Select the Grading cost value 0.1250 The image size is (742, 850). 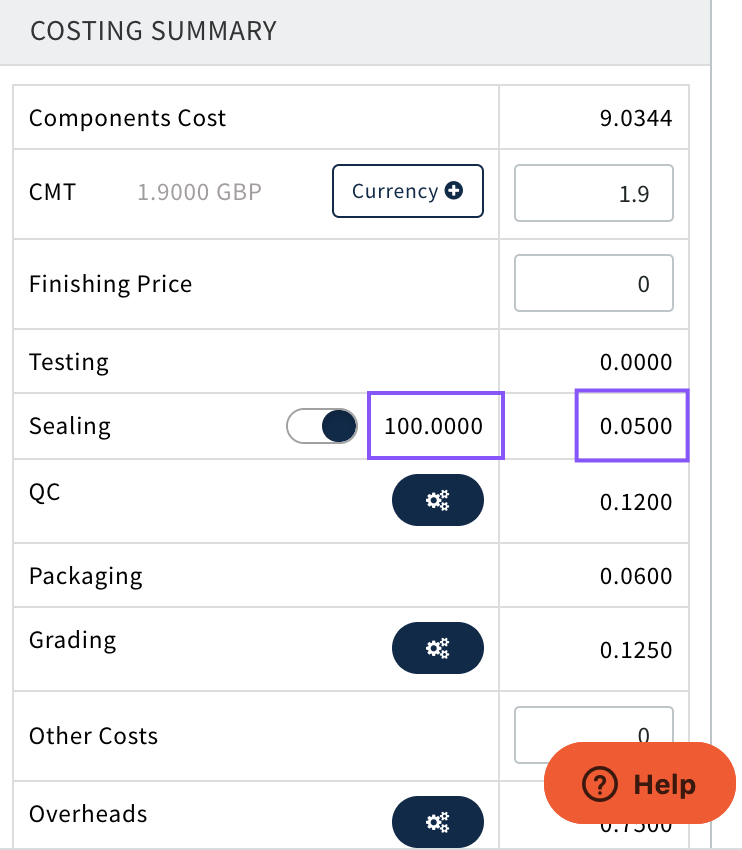click(636, 651)
